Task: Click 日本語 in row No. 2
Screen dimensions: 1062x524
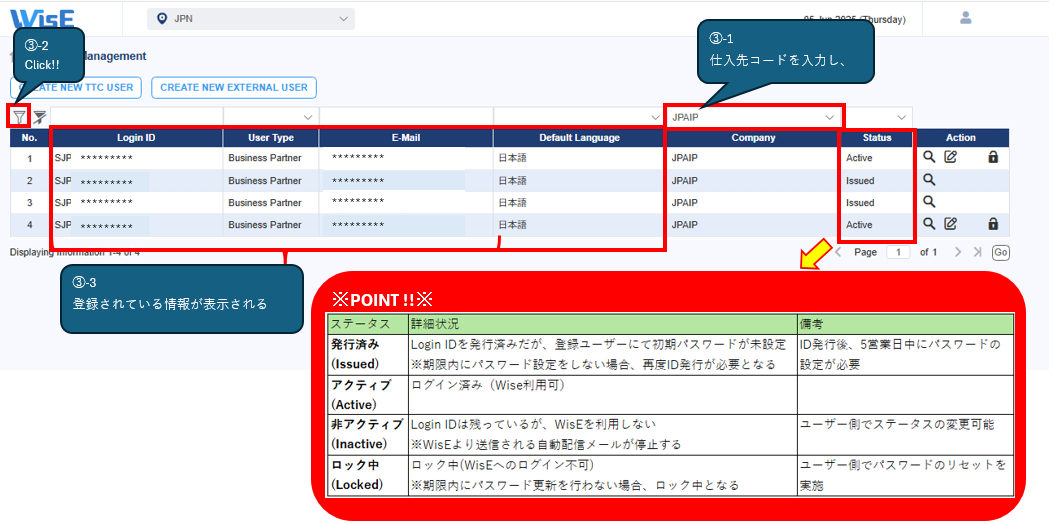Action: click(x=512, y=181)
